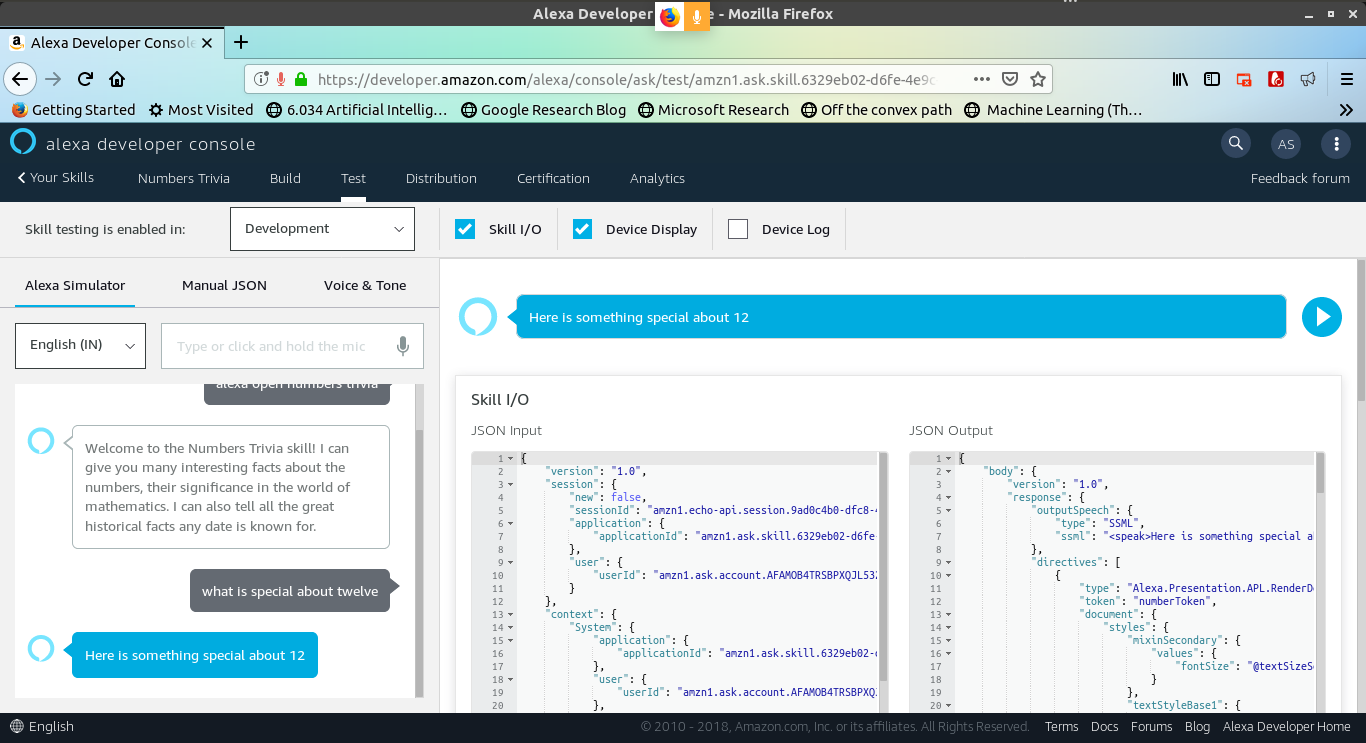Go back to Your Skills
1366x743 pixels.
(56, 177)
